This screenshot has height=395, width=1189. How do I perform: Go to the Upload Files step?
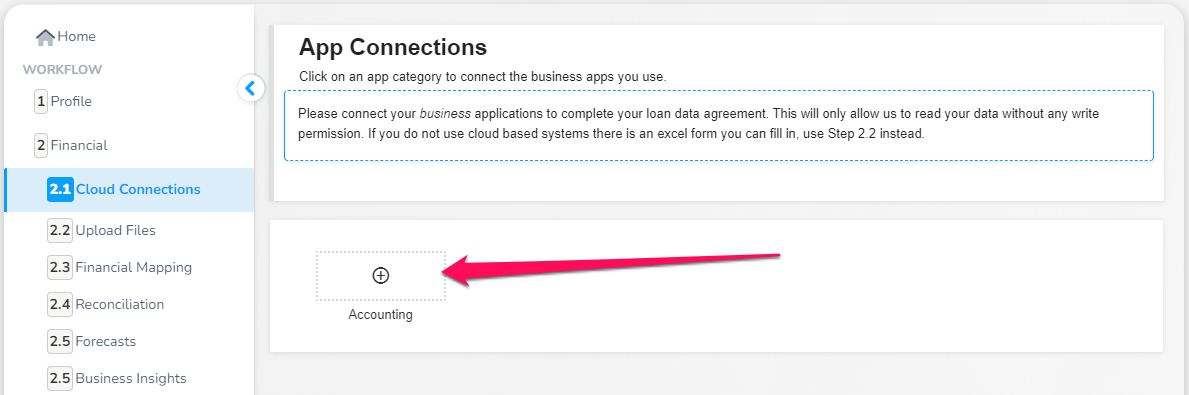tap(116, 230)
